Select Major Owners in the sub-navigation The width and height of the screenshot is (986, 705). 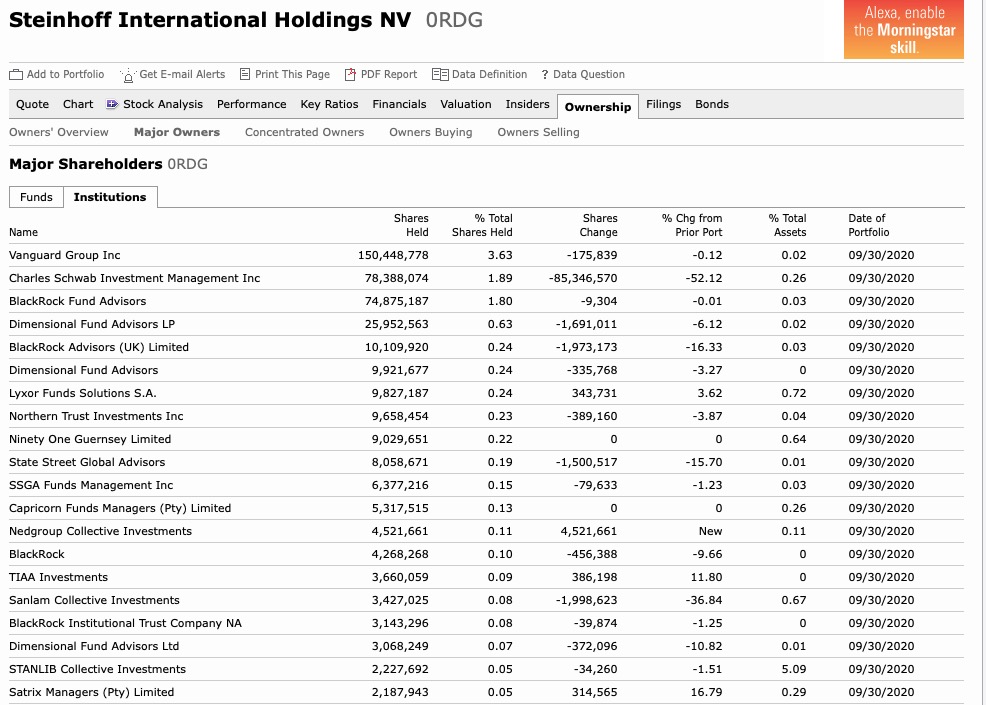click(x=176, y=131)
